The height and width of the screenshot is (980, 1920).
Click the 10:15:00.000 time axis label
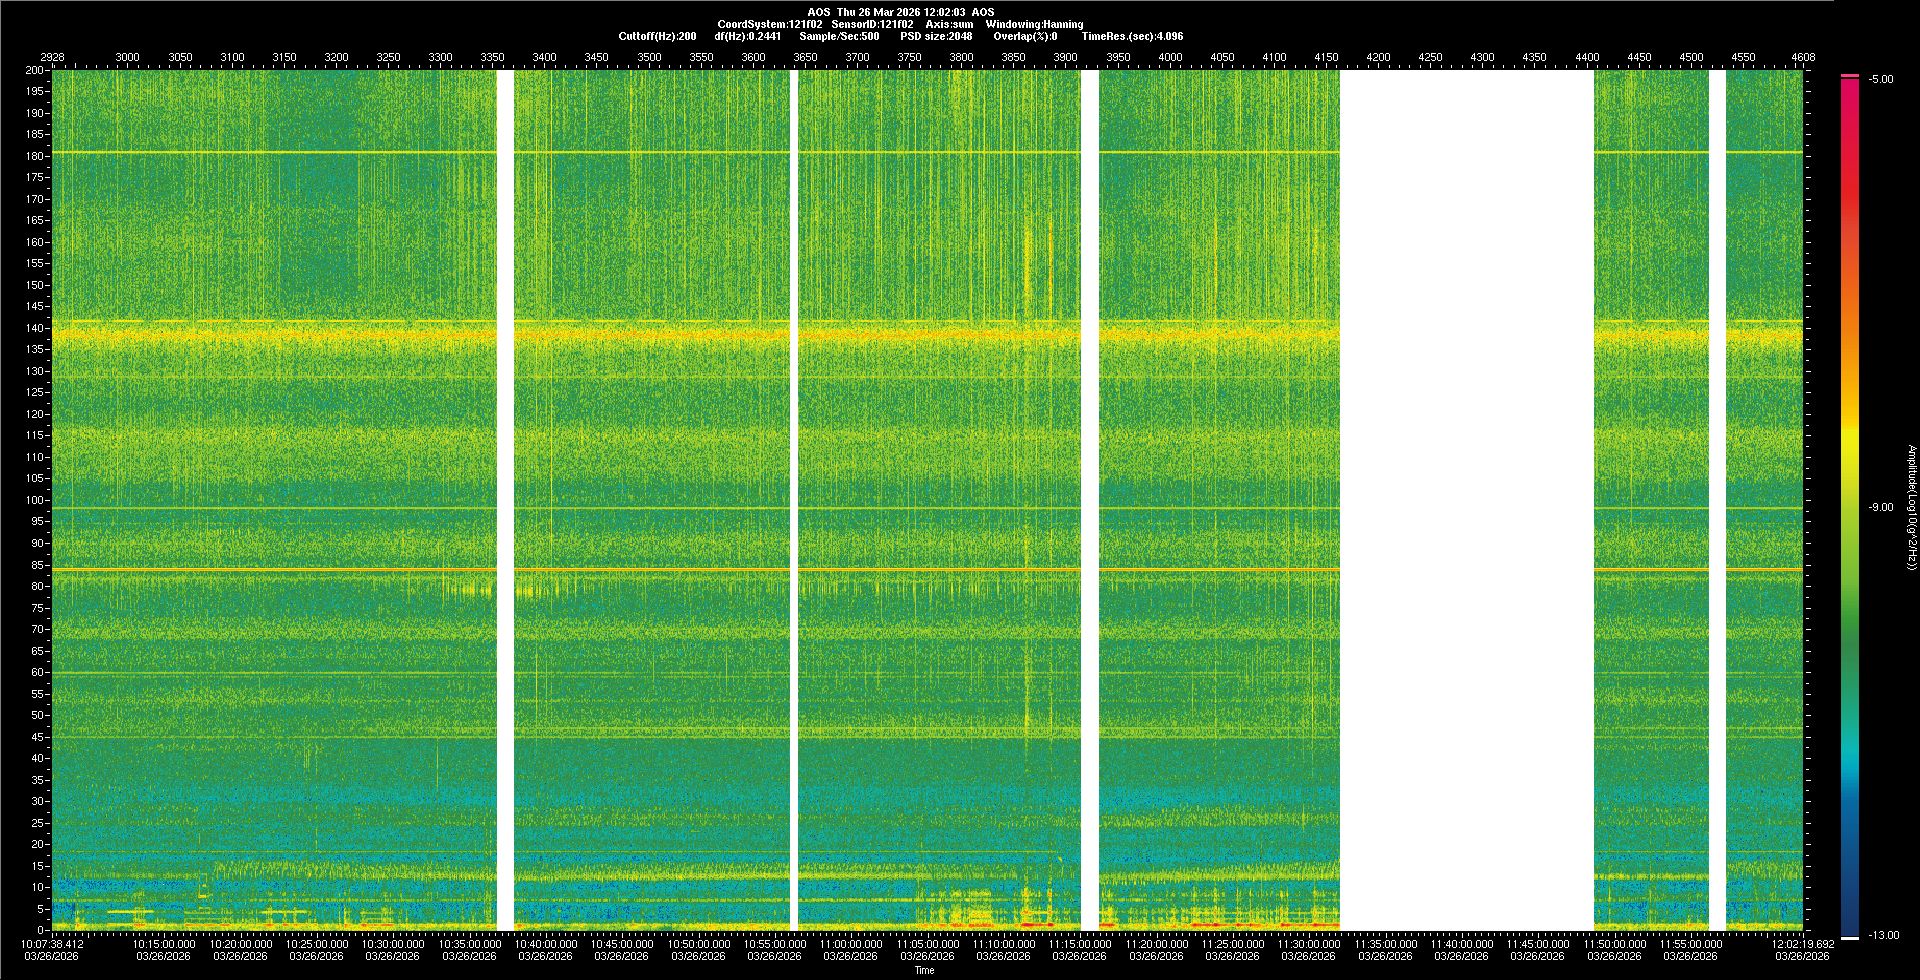[164, 943]
